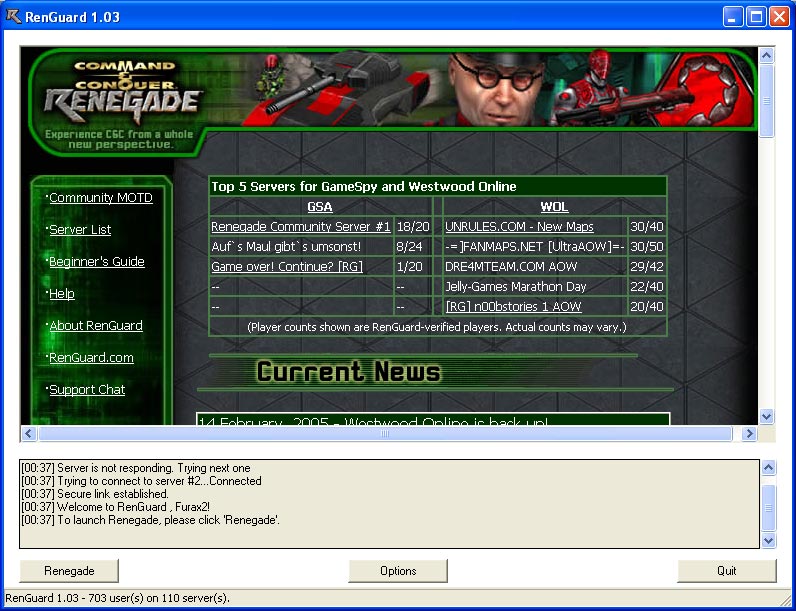Viewport: 796px width, 611px height.
Task: Launch the game with the Renegade button
Action: coord(69,571)
